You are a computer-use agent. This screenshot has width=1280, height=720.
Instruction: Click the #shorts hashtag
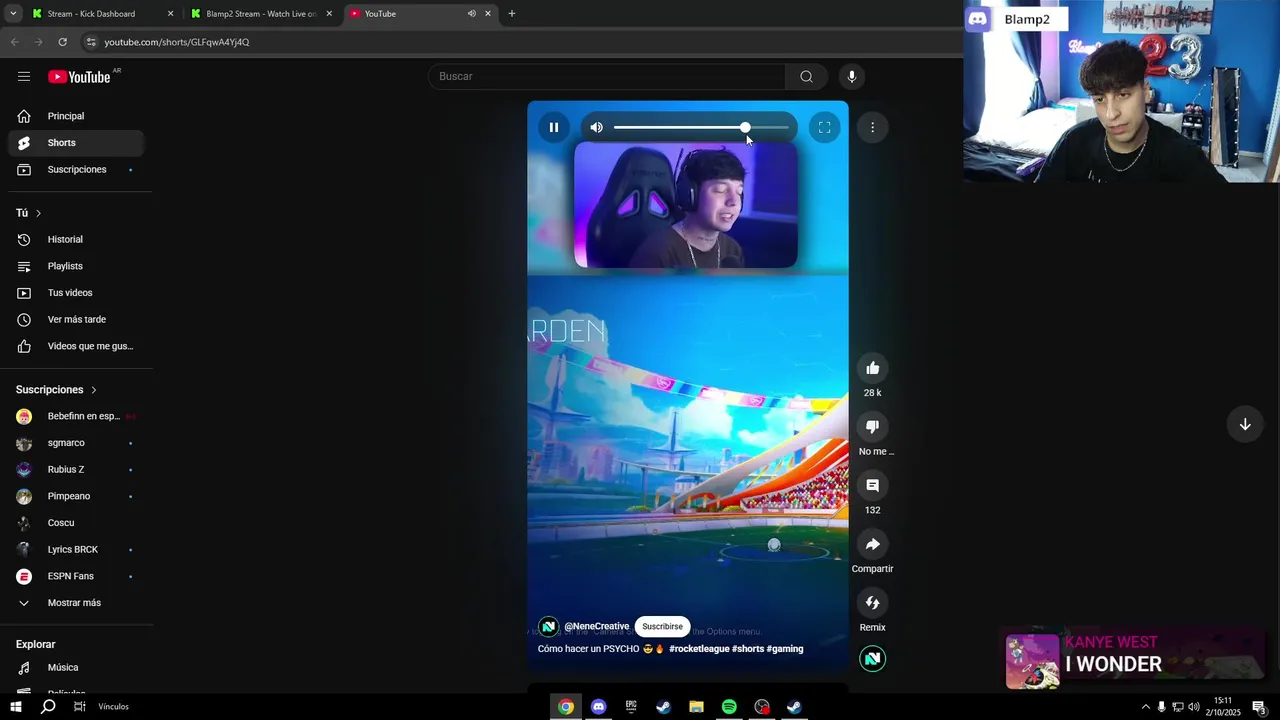pyautogui.click(x=748, y=649)
